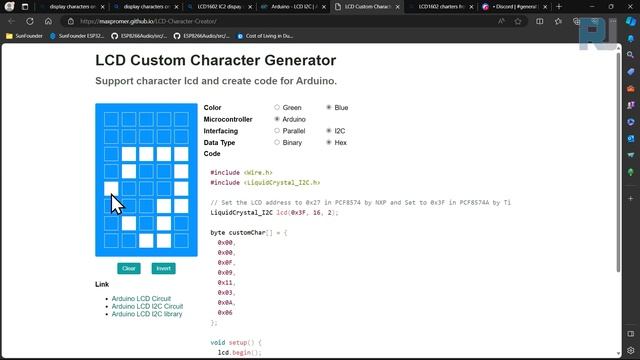Click the scrollbar down arrow
640x360 pixels.
[x=618, y=353]
